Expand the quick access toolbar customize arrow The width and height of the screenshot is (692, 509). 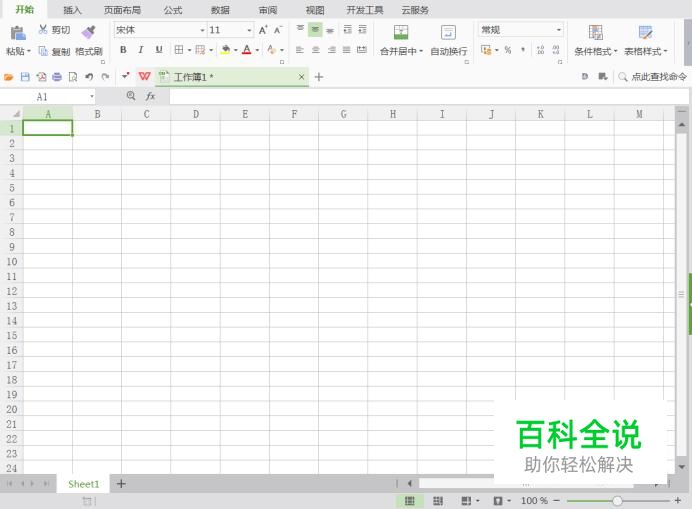[125, 76]
